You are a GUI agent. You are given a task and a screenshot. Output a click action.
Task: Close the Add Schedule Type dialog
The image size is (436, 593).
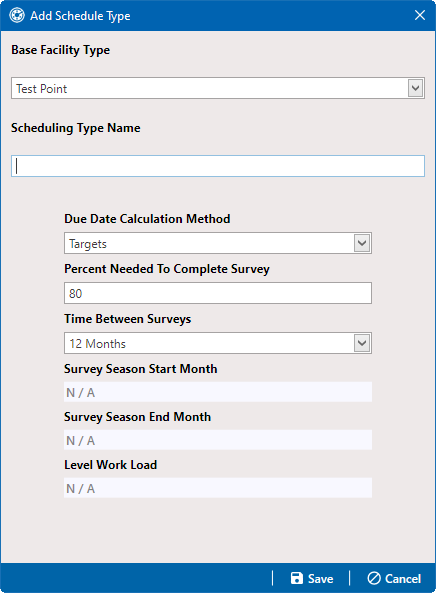(420, 16)
